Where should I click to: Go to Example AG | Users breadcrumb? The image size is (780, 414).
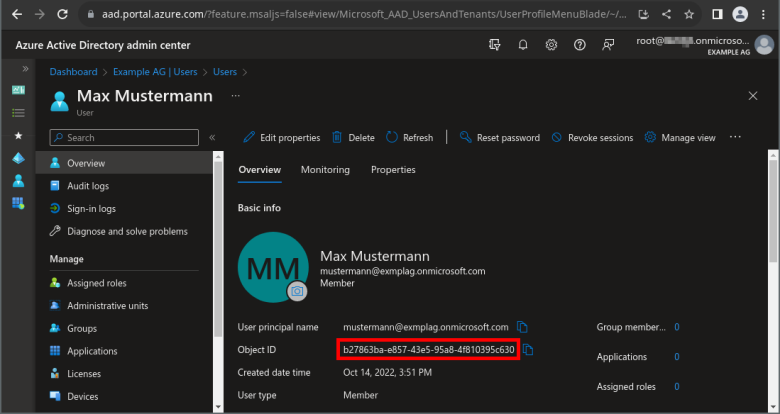pyautogui.click(x=154, y=72)
